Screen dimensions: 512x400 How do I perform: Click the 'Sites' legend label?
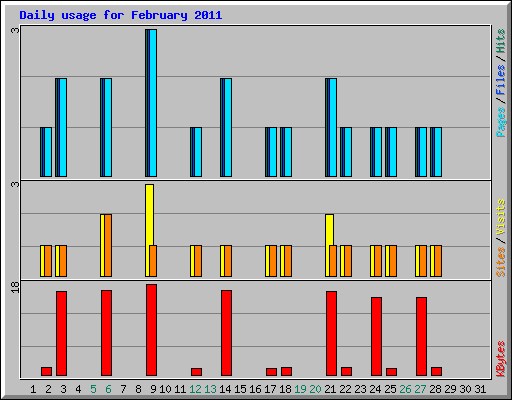501,262
